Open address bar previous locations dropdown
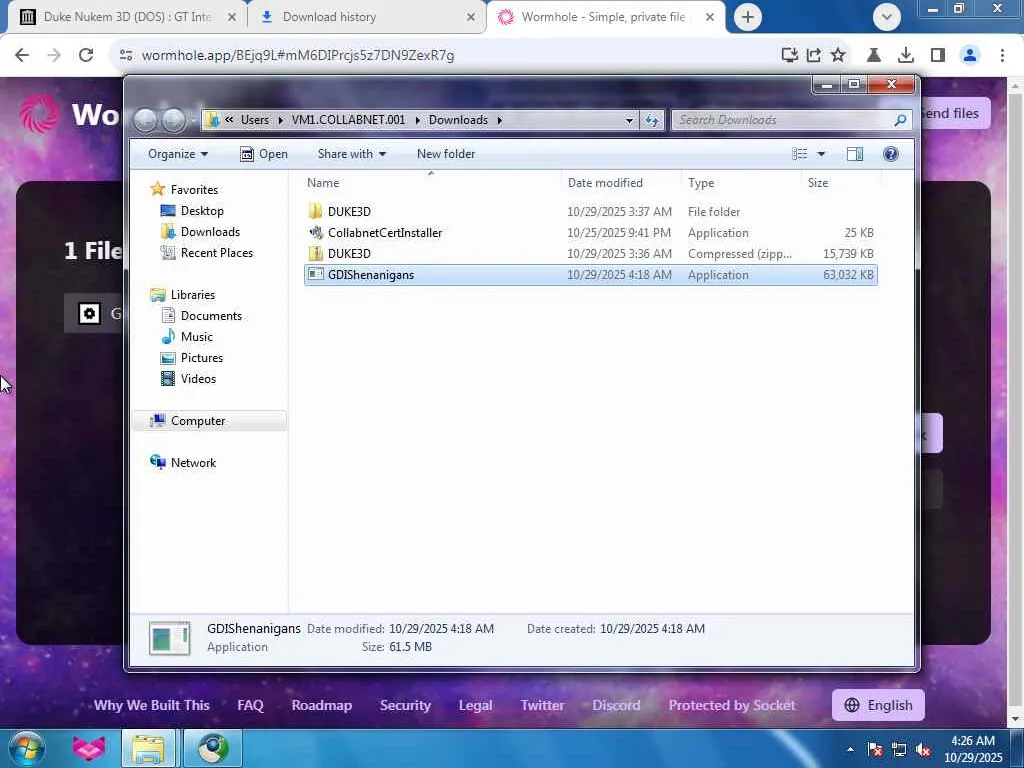 629,120
